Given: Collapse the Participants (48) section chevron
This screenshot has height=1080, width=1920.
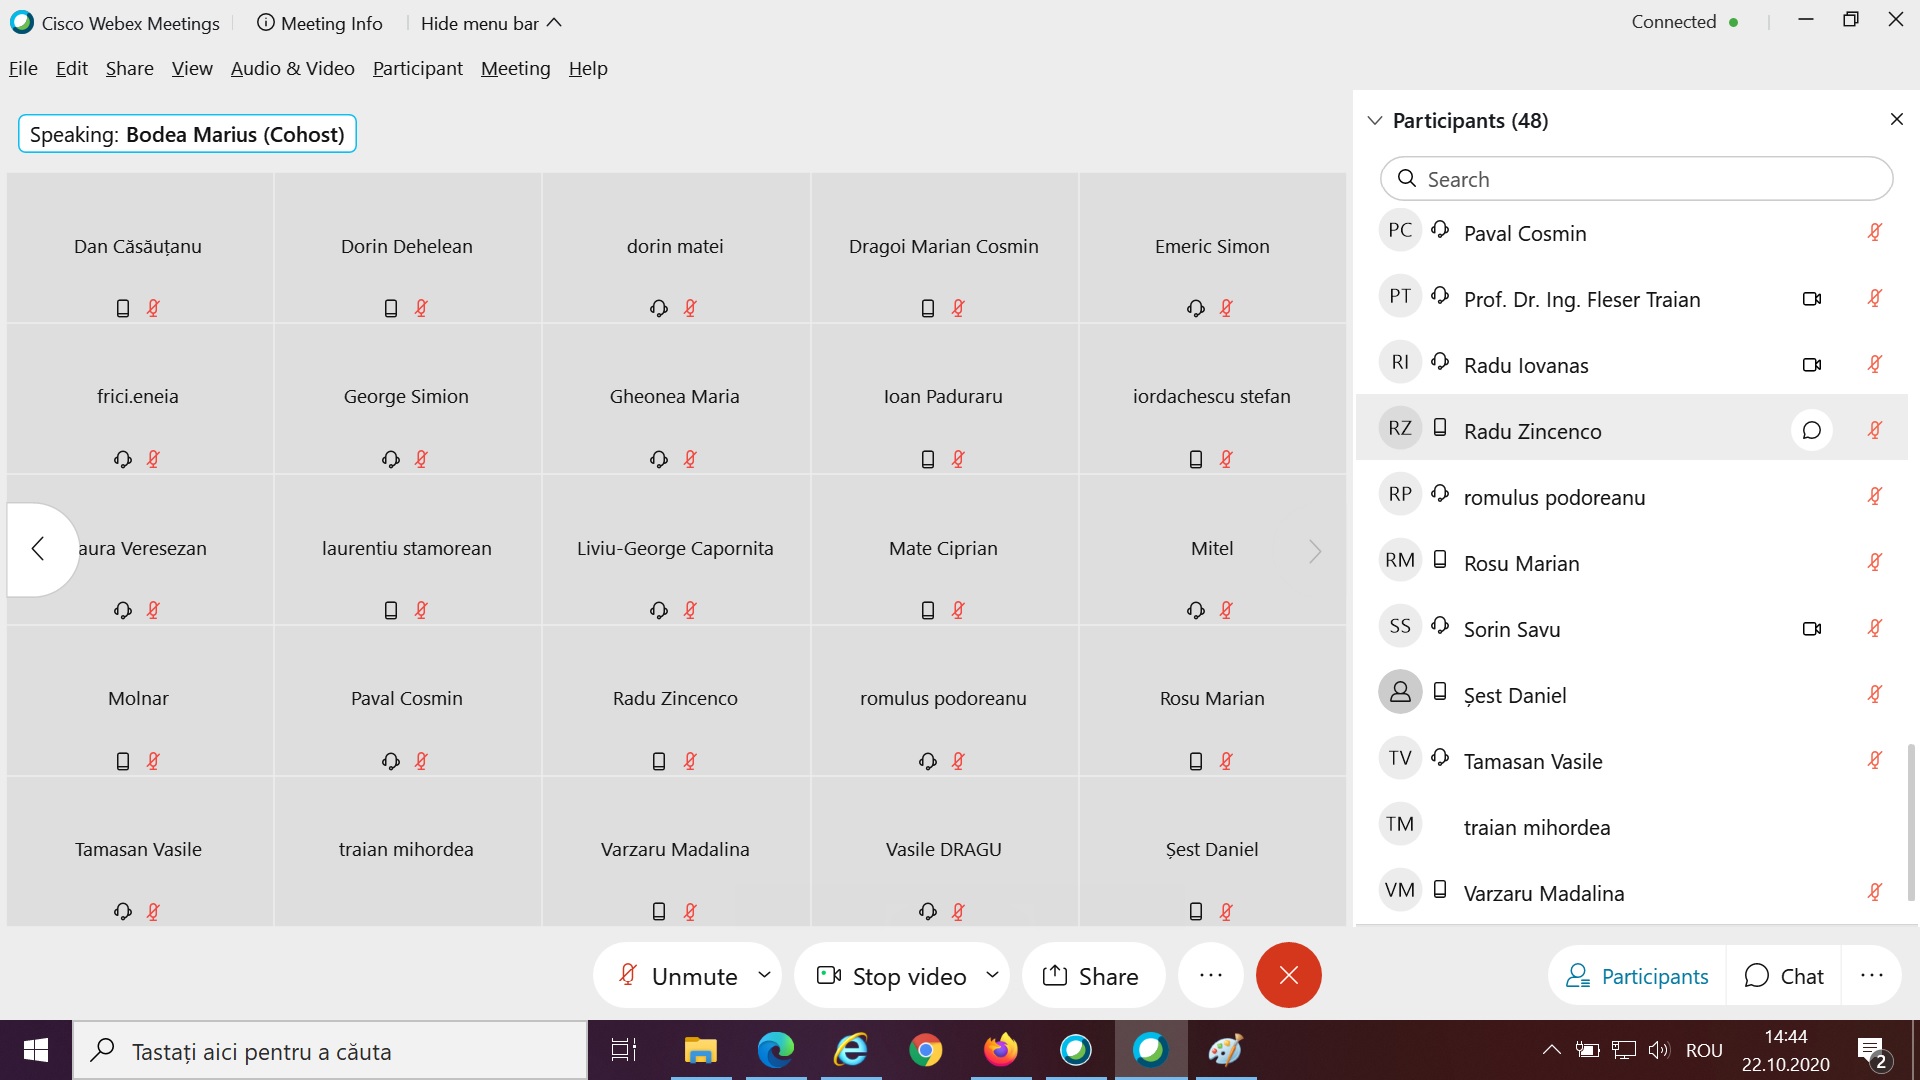Looking at the screenshot, I should click(1375, 120).
